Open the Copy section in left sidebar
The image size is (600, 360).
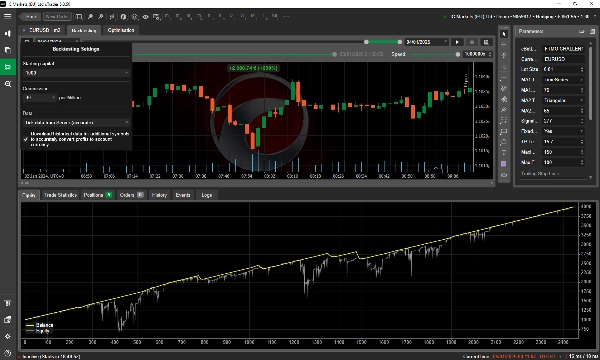pyautogui.click(x=7, y=50)
